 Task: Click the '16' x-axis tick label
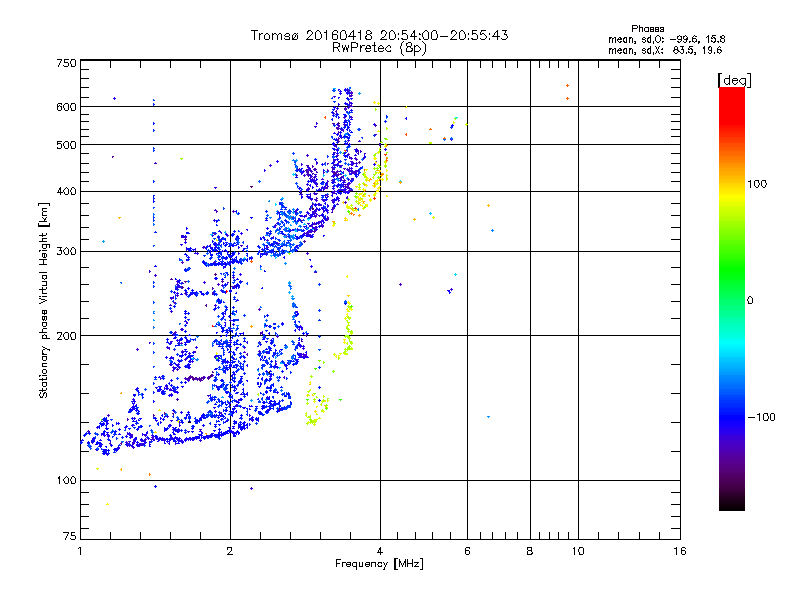click(680, 551)
